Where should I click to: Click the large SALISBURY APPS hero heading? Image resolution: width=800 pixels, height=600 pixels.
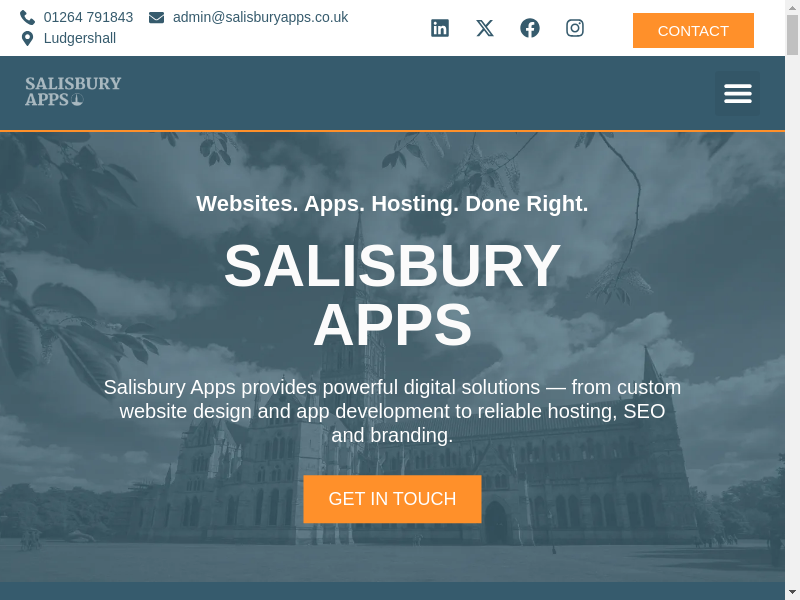(x=392, y=295)
